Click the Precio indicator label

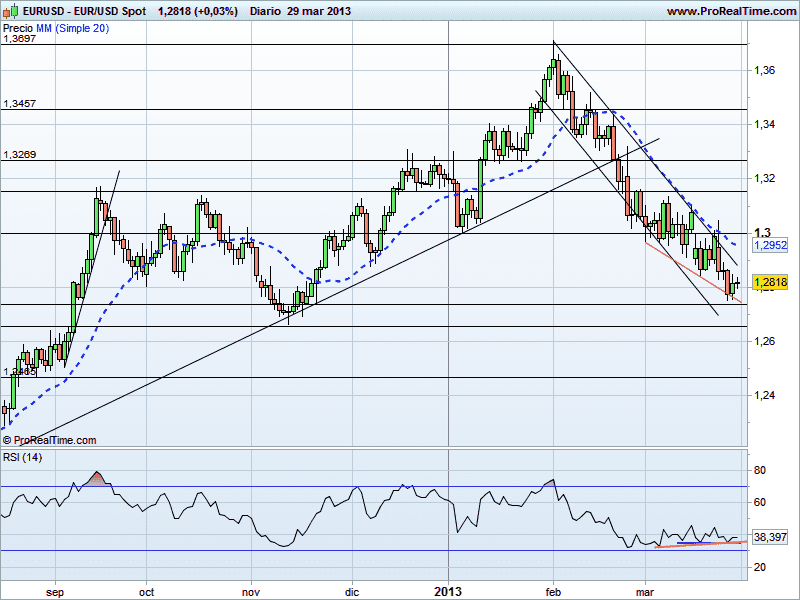coord(18,28)
